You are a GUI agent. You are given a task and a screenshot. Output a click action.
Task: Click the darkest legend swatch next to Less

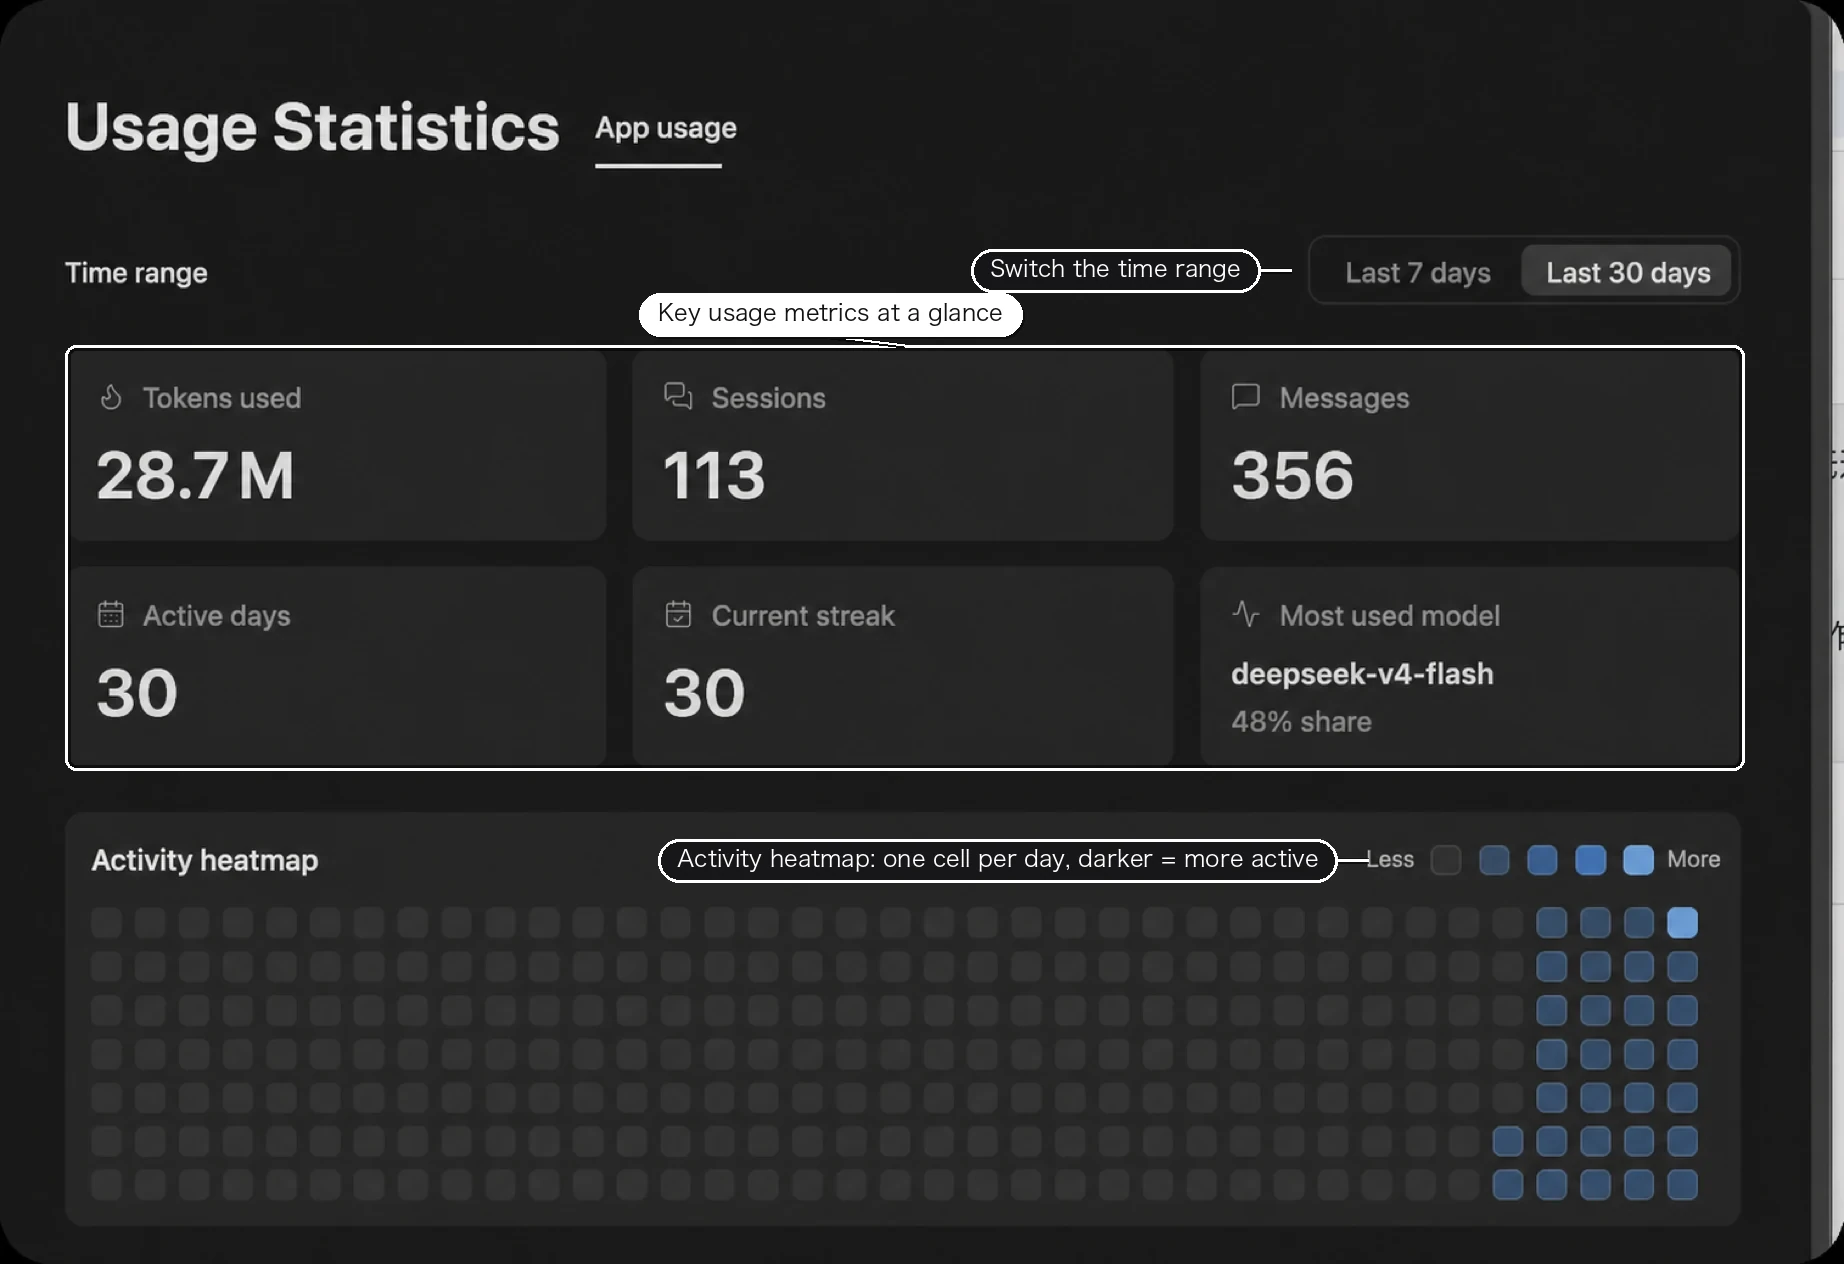coord(1446,860)
